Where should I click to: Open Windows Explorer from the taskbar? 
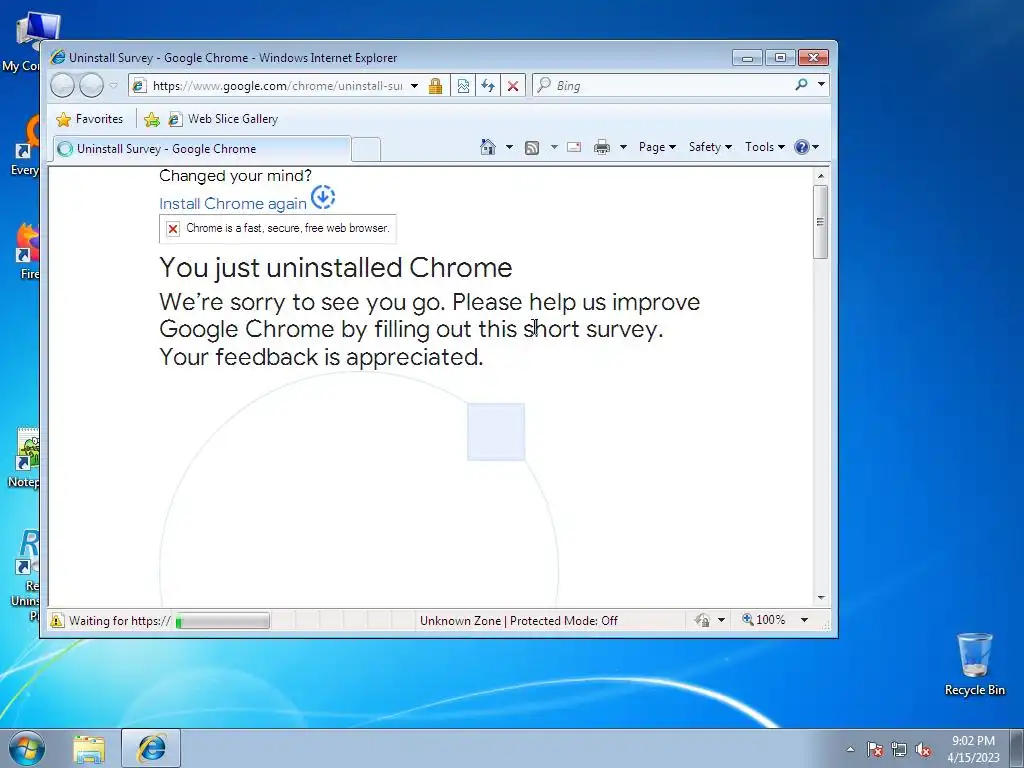coord(89,749)
